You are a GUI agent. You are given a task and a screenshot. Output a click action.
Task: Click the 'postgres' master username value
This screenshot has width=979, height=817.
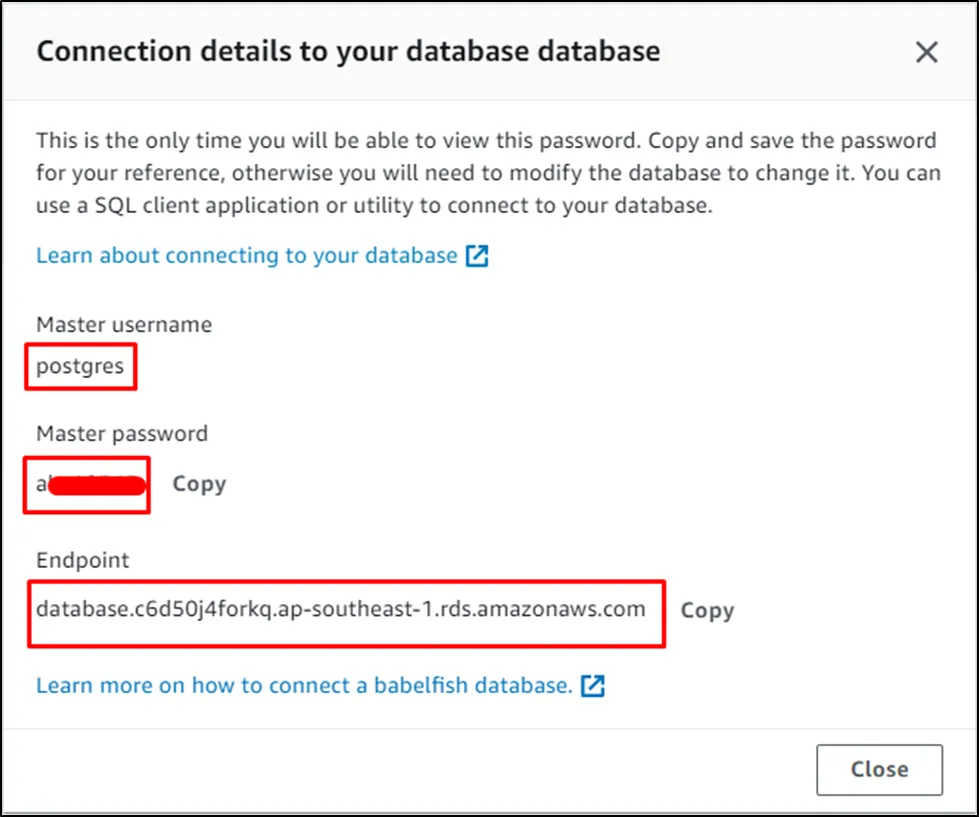[80, 366]
